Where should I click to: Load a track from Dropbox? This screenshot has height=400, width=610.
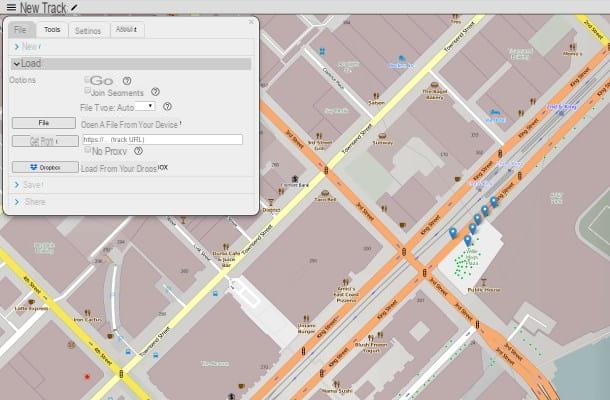point(45,167)
